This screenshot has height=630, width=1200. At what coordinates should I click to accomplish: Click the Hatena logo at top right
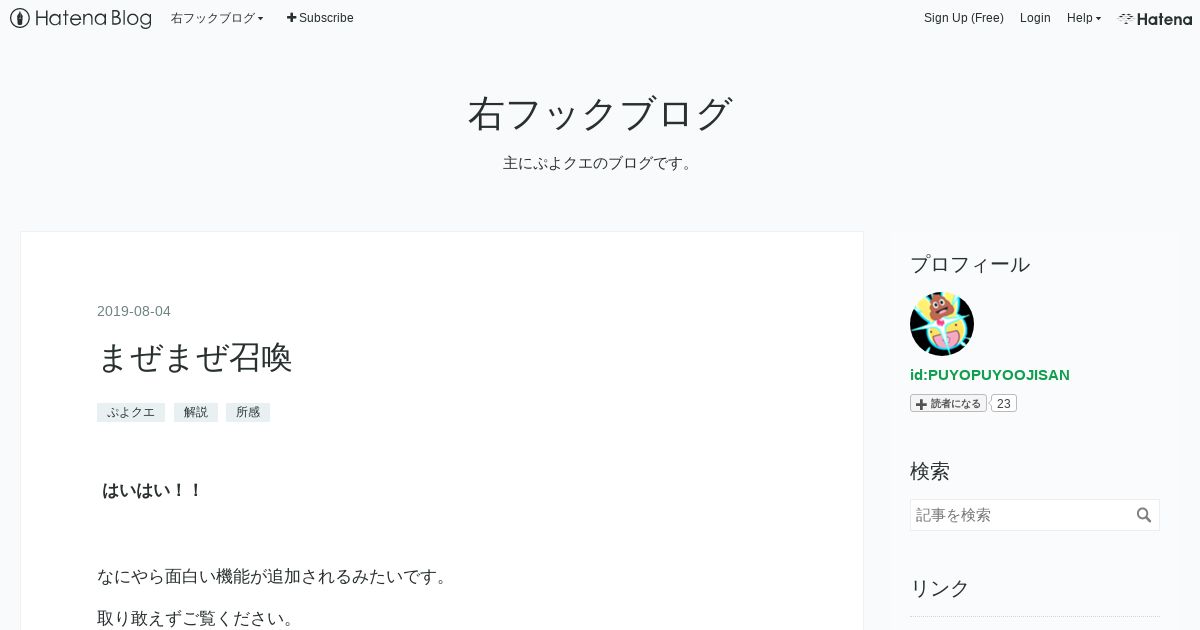(x=1155, y=18)
